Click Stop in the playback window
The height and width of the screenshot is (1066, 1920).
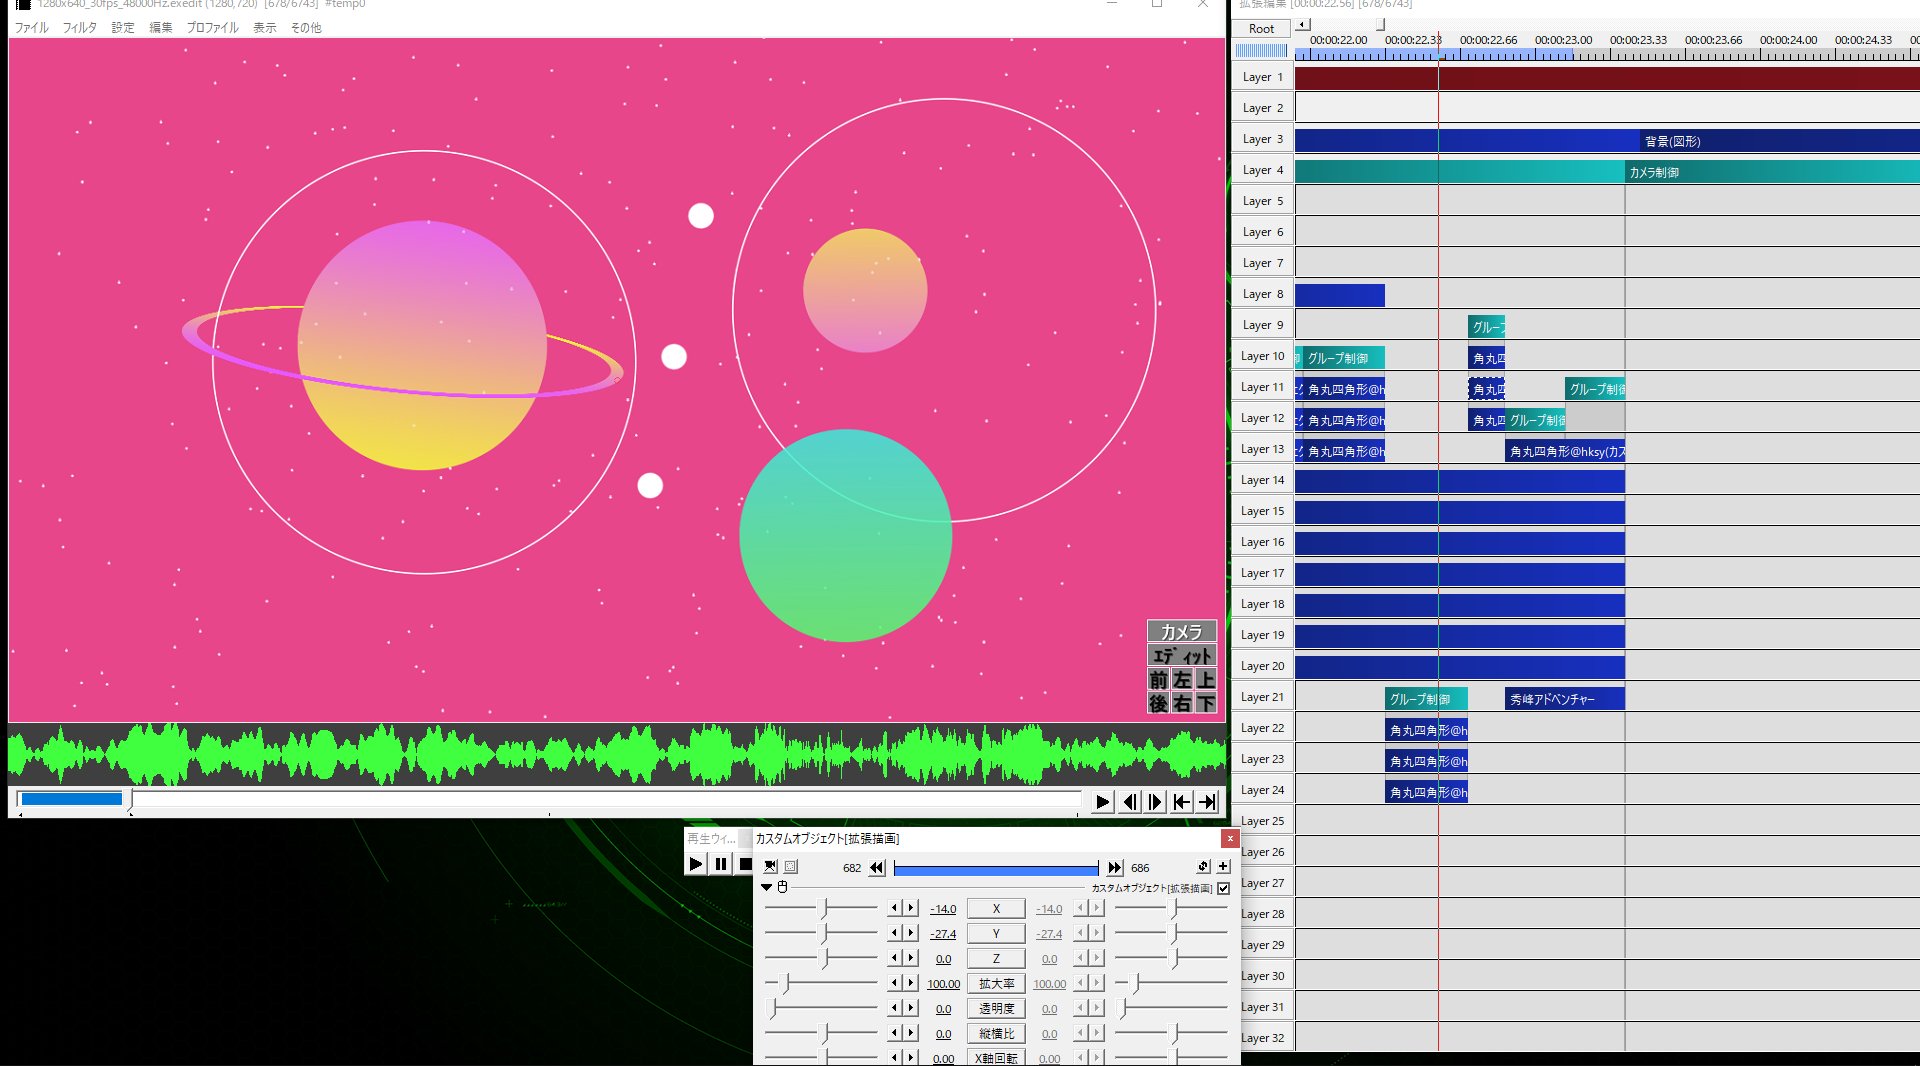click(x=745, y=864)
